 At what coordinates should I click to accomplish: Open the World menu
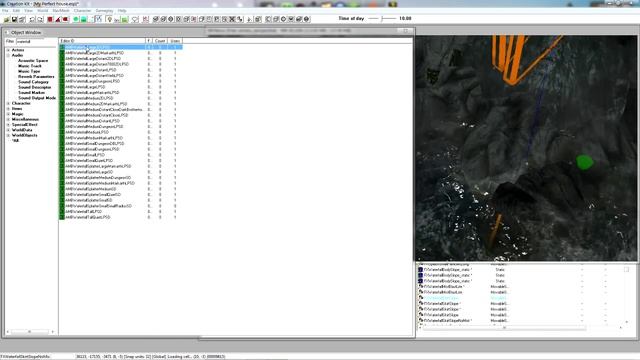[42, 11]
